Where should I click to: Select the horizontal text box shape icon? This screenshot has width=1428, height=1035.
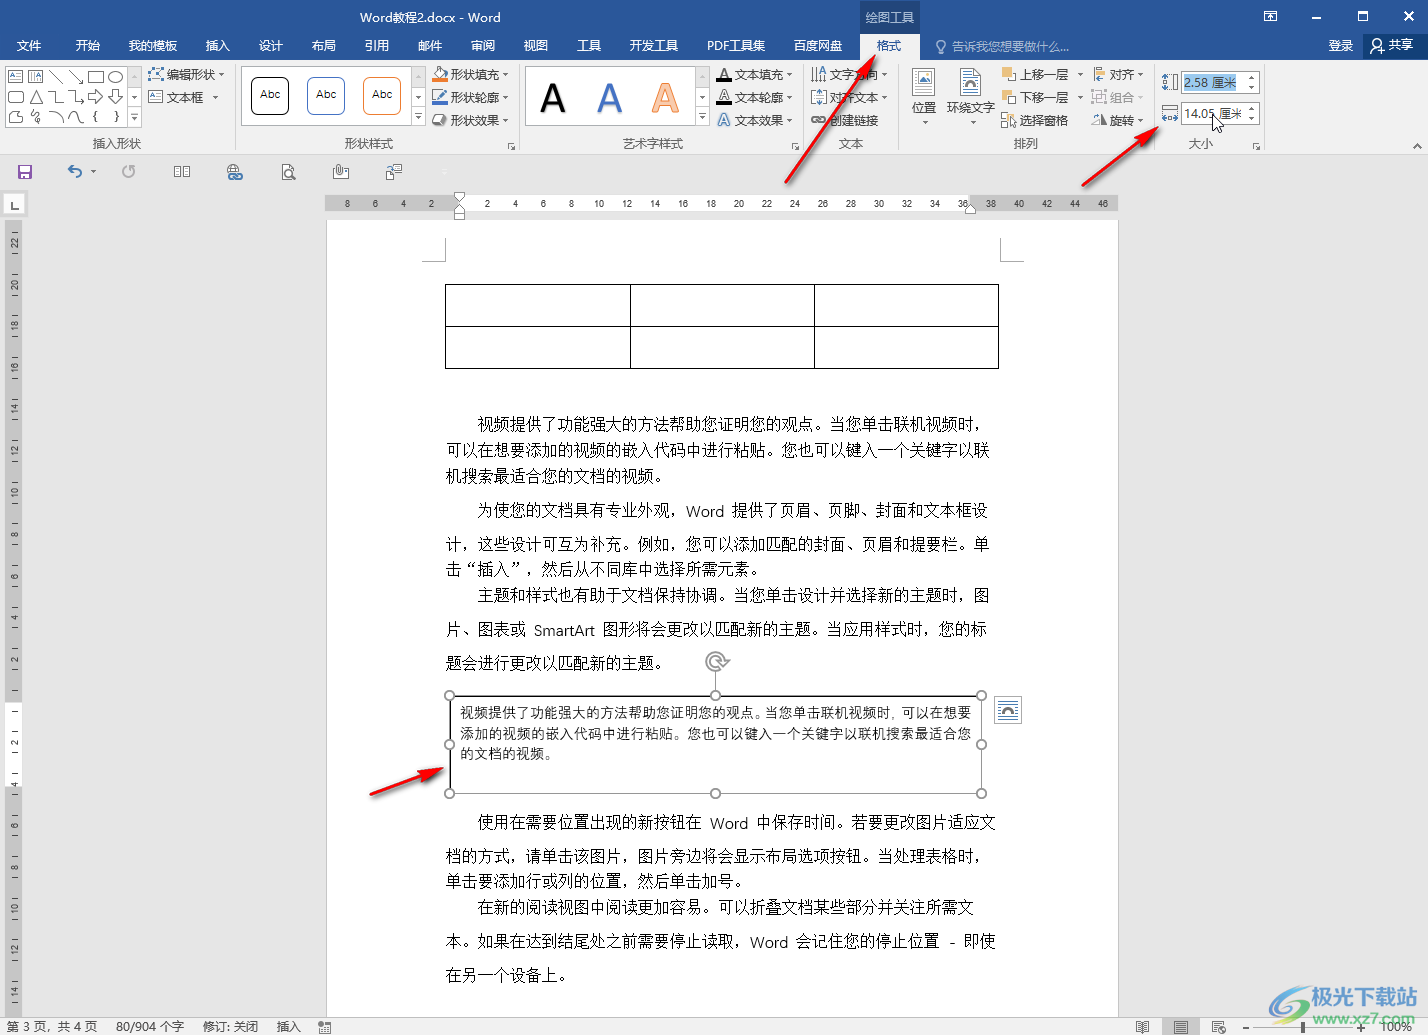point(16,76)
